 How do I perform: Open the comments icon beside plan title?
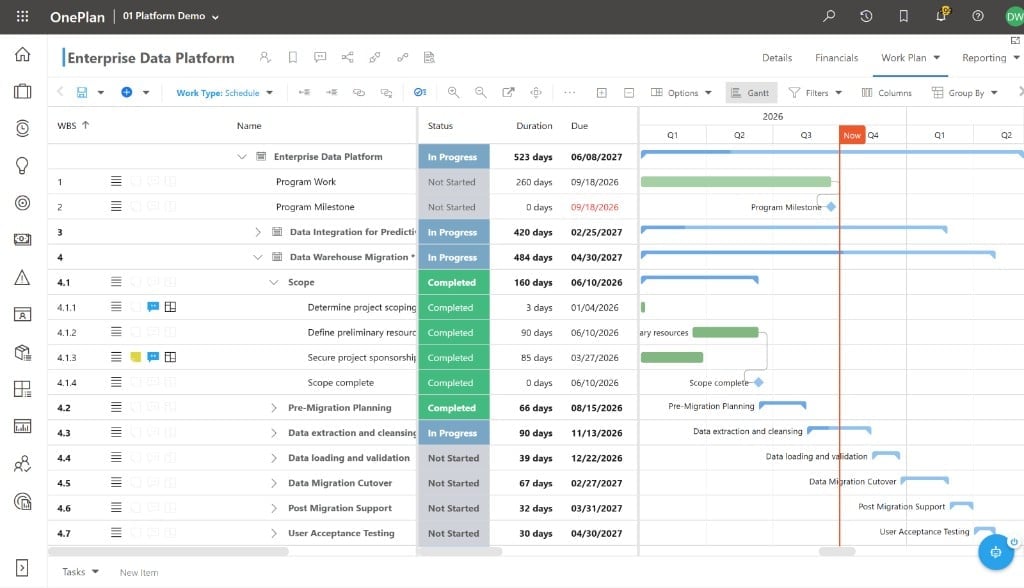(320, 57)
